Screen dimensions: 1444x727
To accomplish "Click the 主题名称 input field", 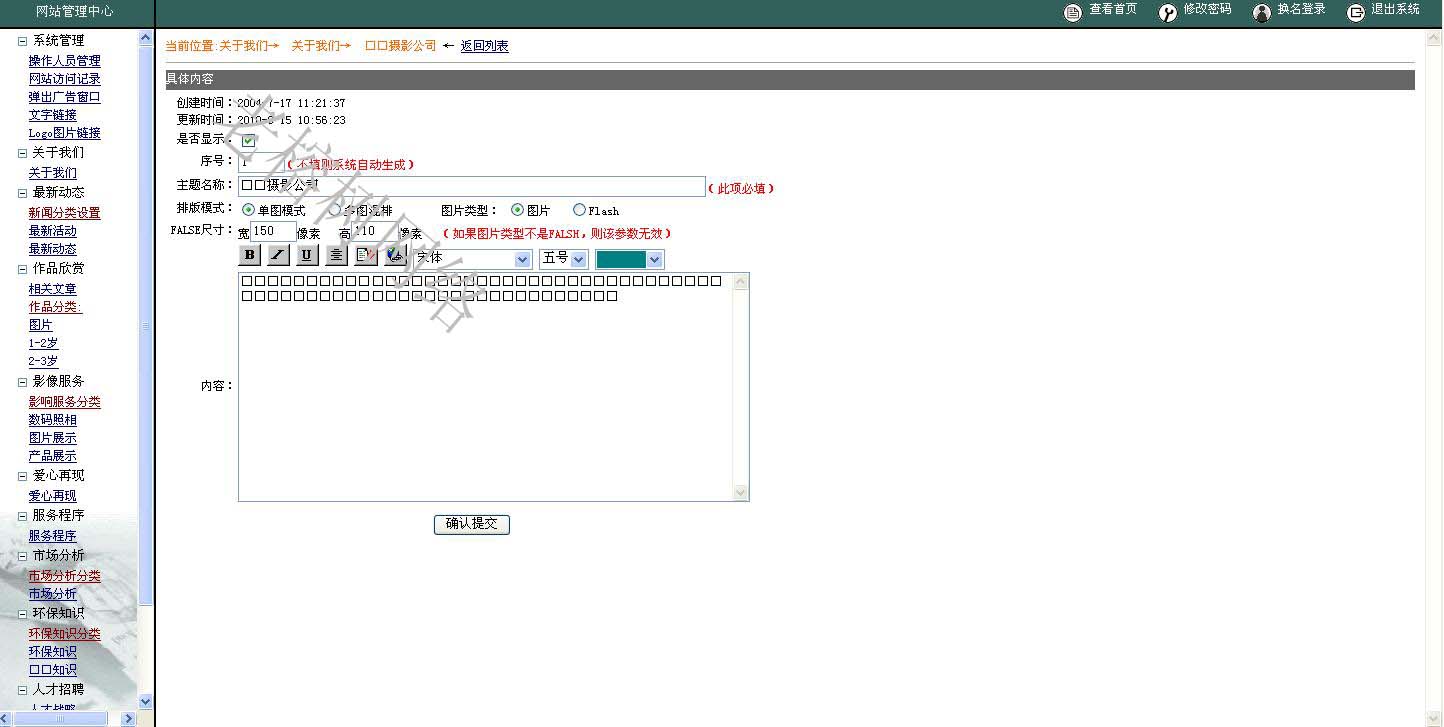I will pyautogui.click(x=472, y=187).
